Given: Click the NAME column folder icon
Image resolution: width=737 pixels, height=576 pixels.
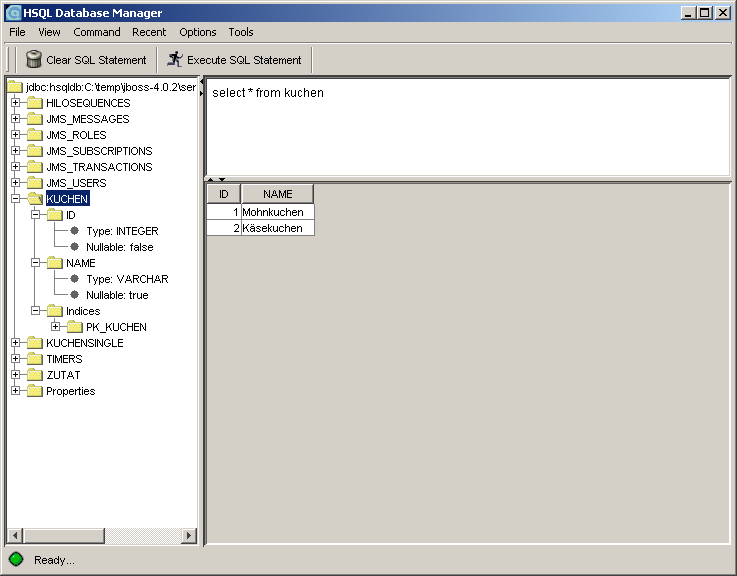Looking at the screenshot, I should (55, 263).
